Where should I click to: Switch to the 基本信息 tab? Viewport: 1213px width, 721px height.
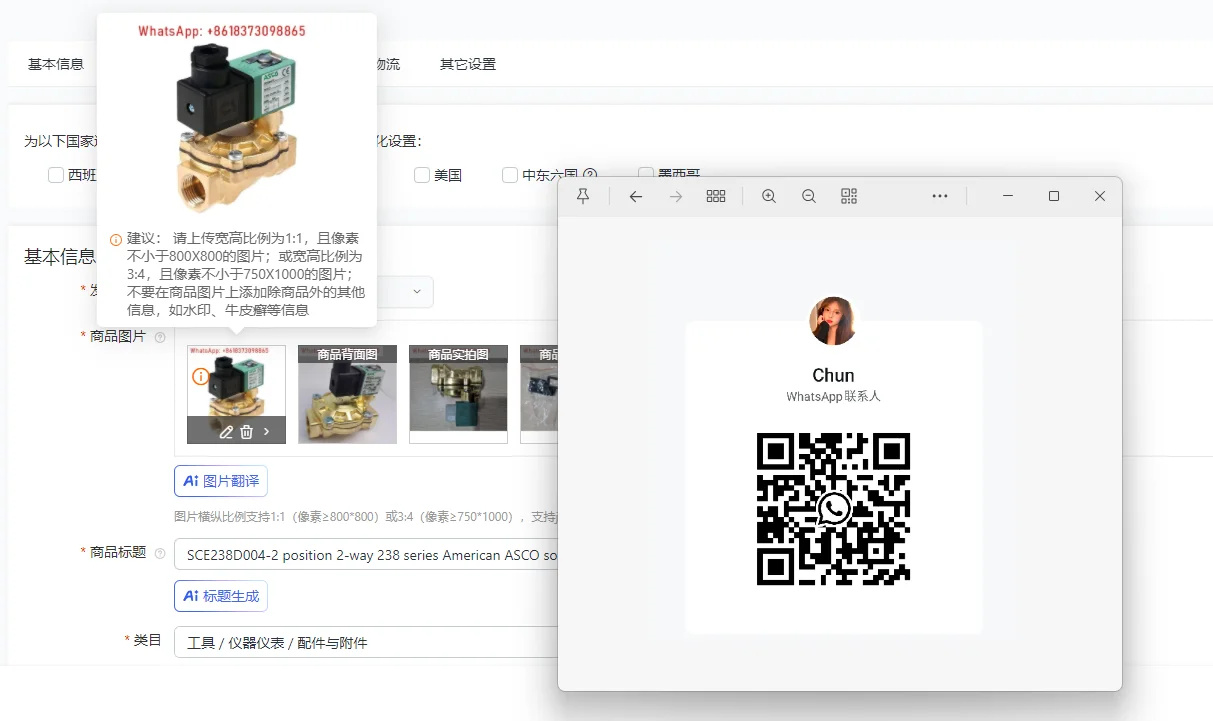click(56, 64)
